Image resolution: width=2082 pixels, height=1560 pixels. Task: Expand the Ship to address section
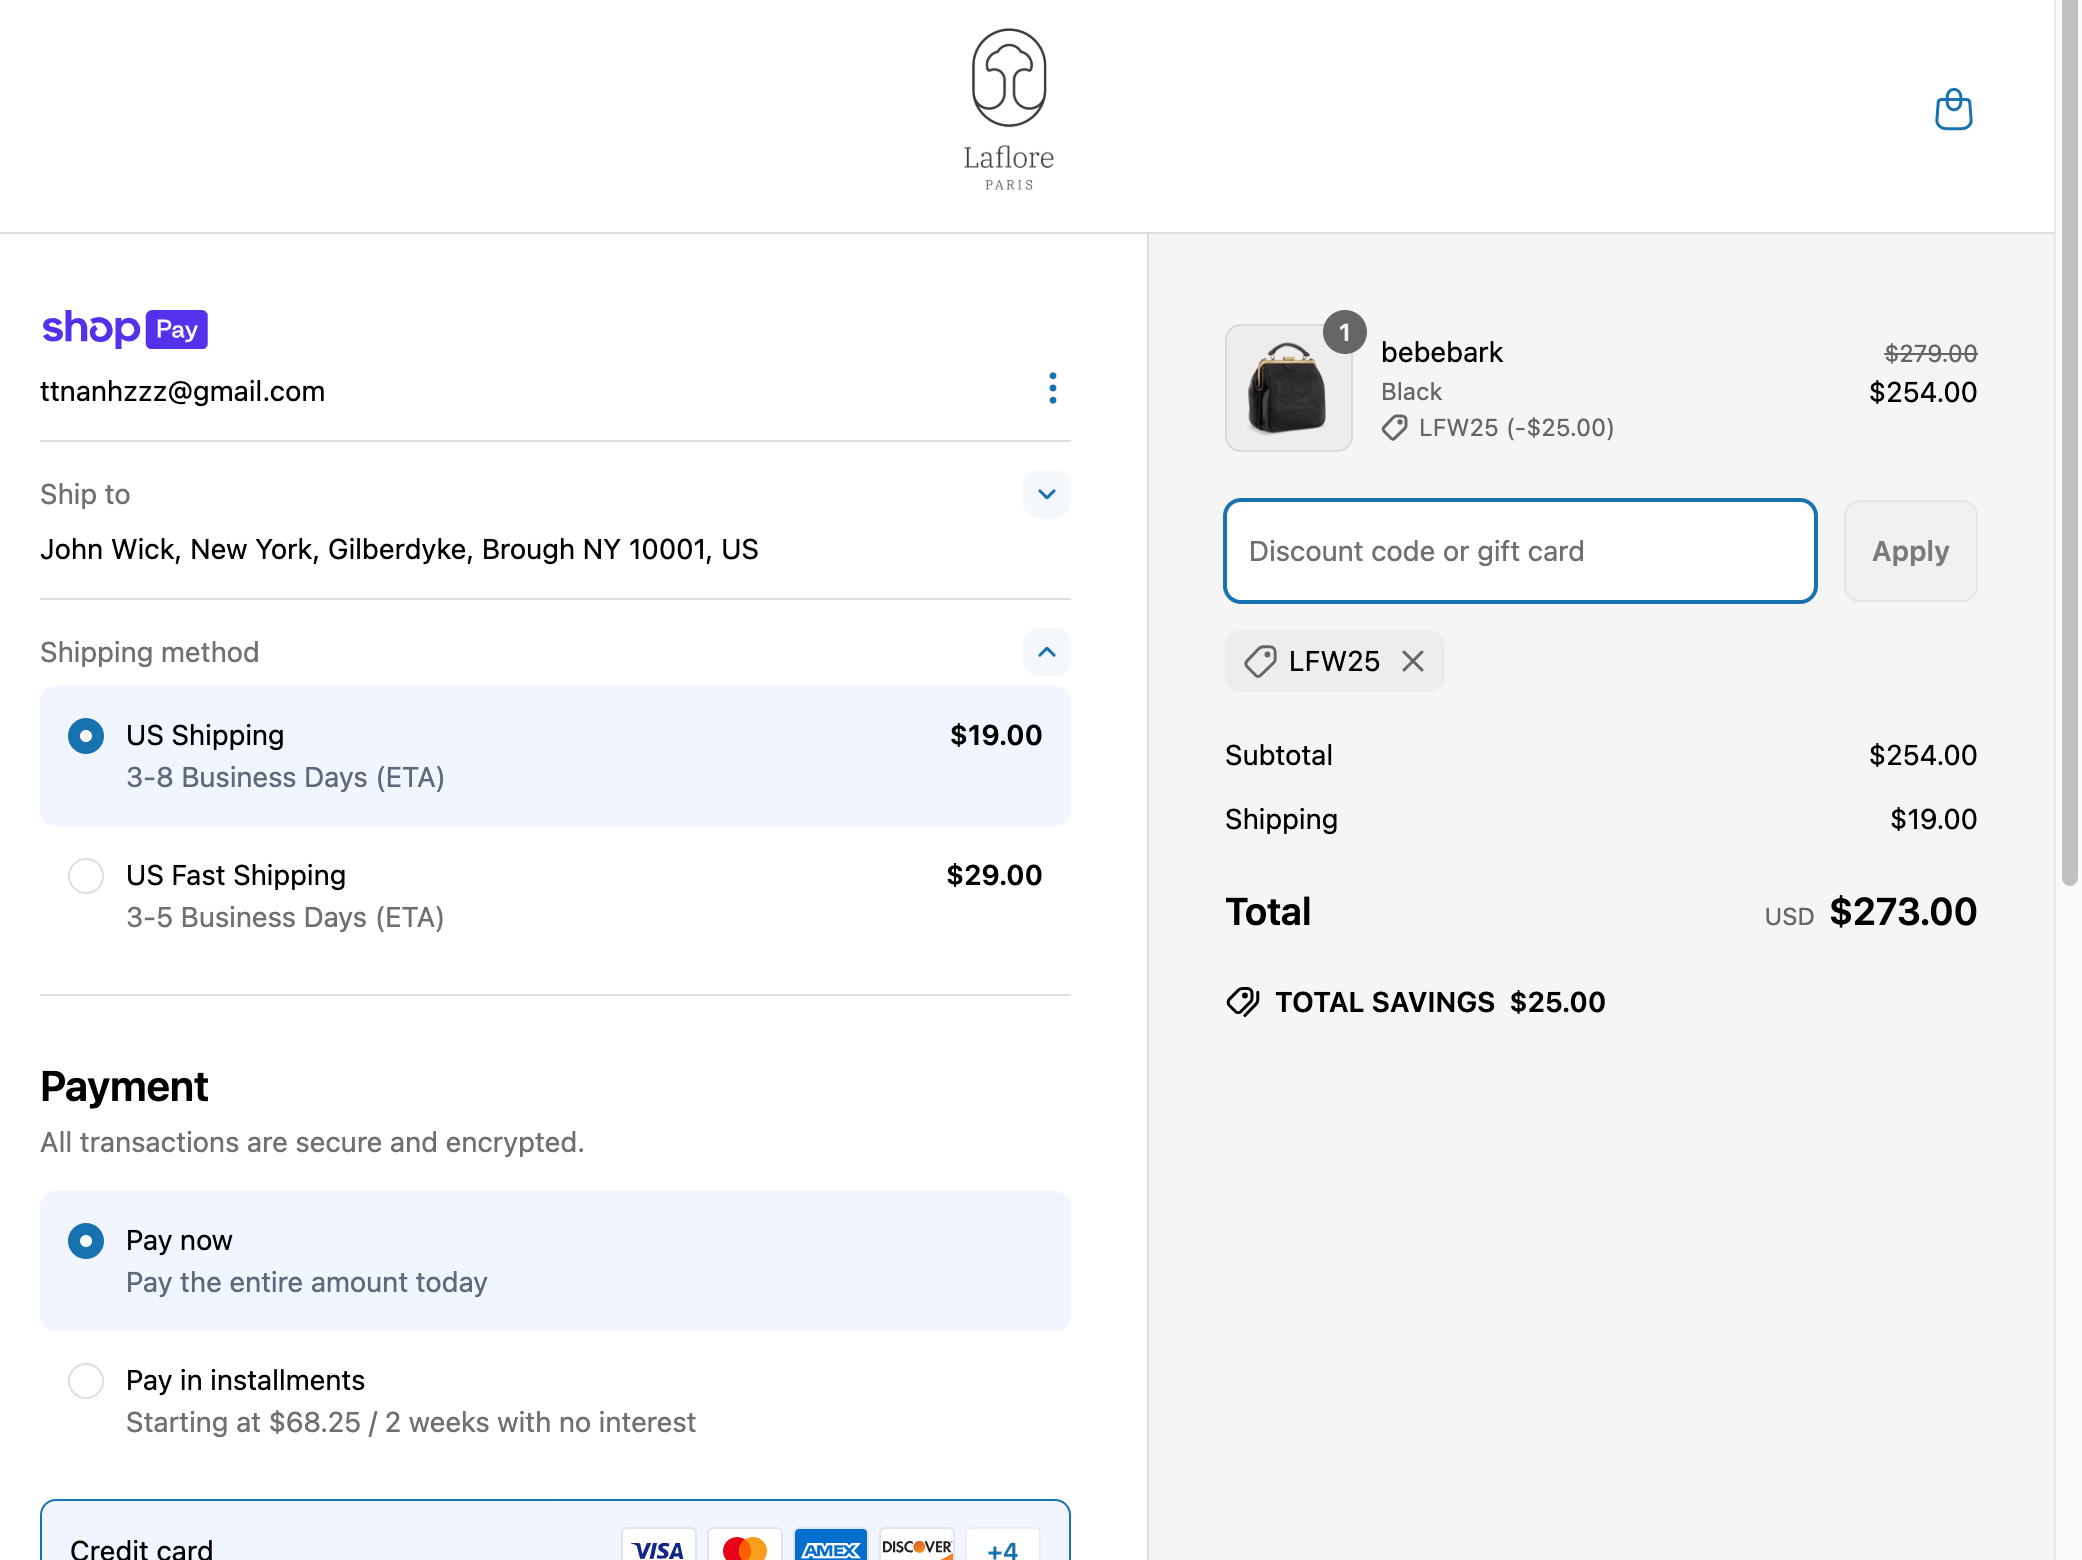pyautogui.click(x=1046, y=494)
